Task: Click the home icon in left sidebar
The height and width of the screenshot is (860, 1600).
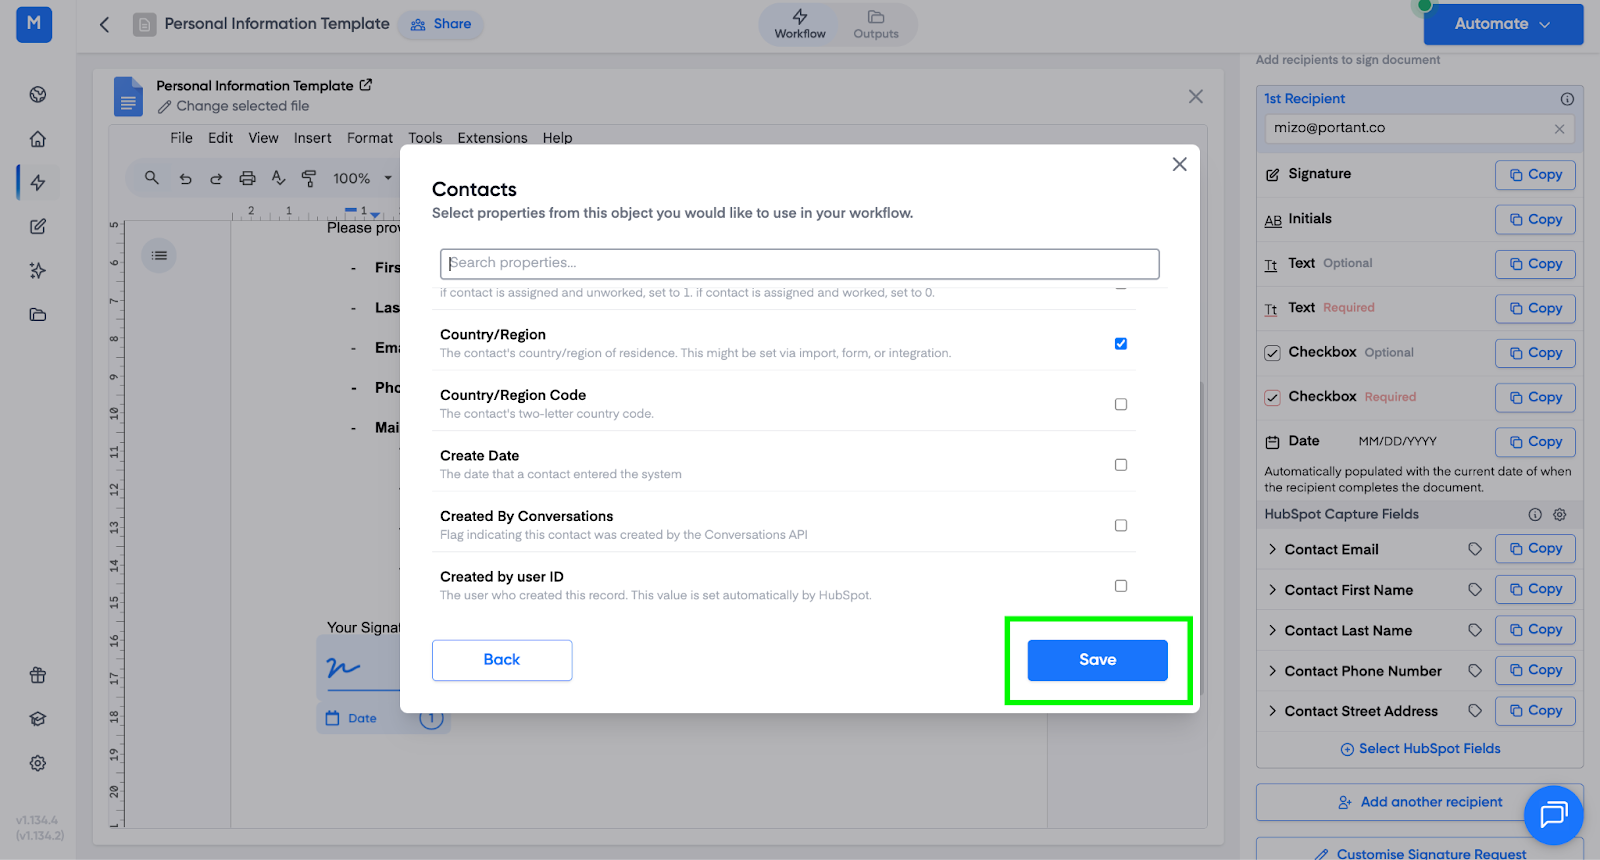Action: (38, 139)
